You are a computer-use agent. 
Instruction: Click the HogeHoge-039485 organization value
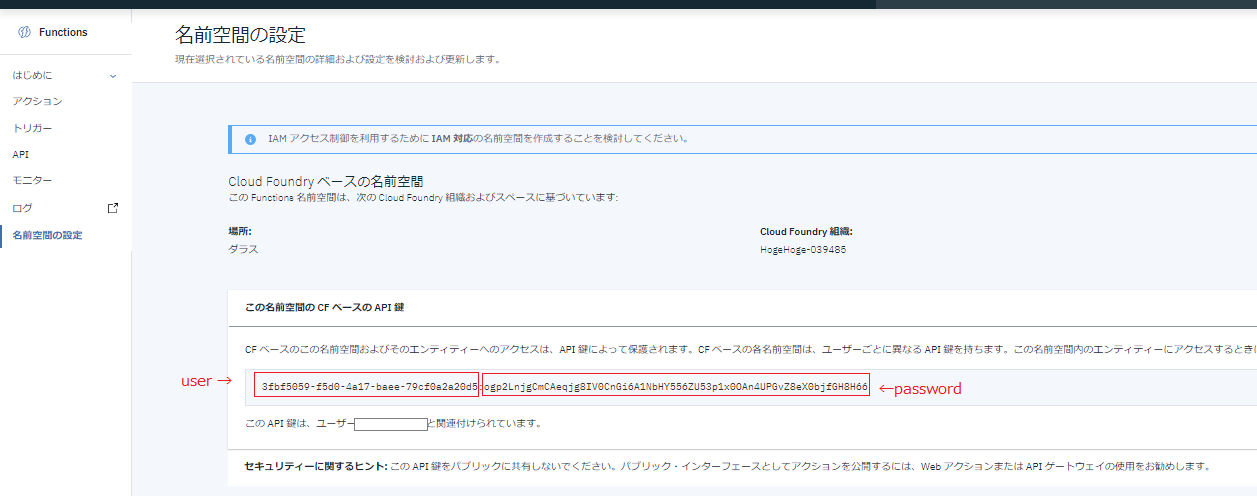tap(803, 249)
